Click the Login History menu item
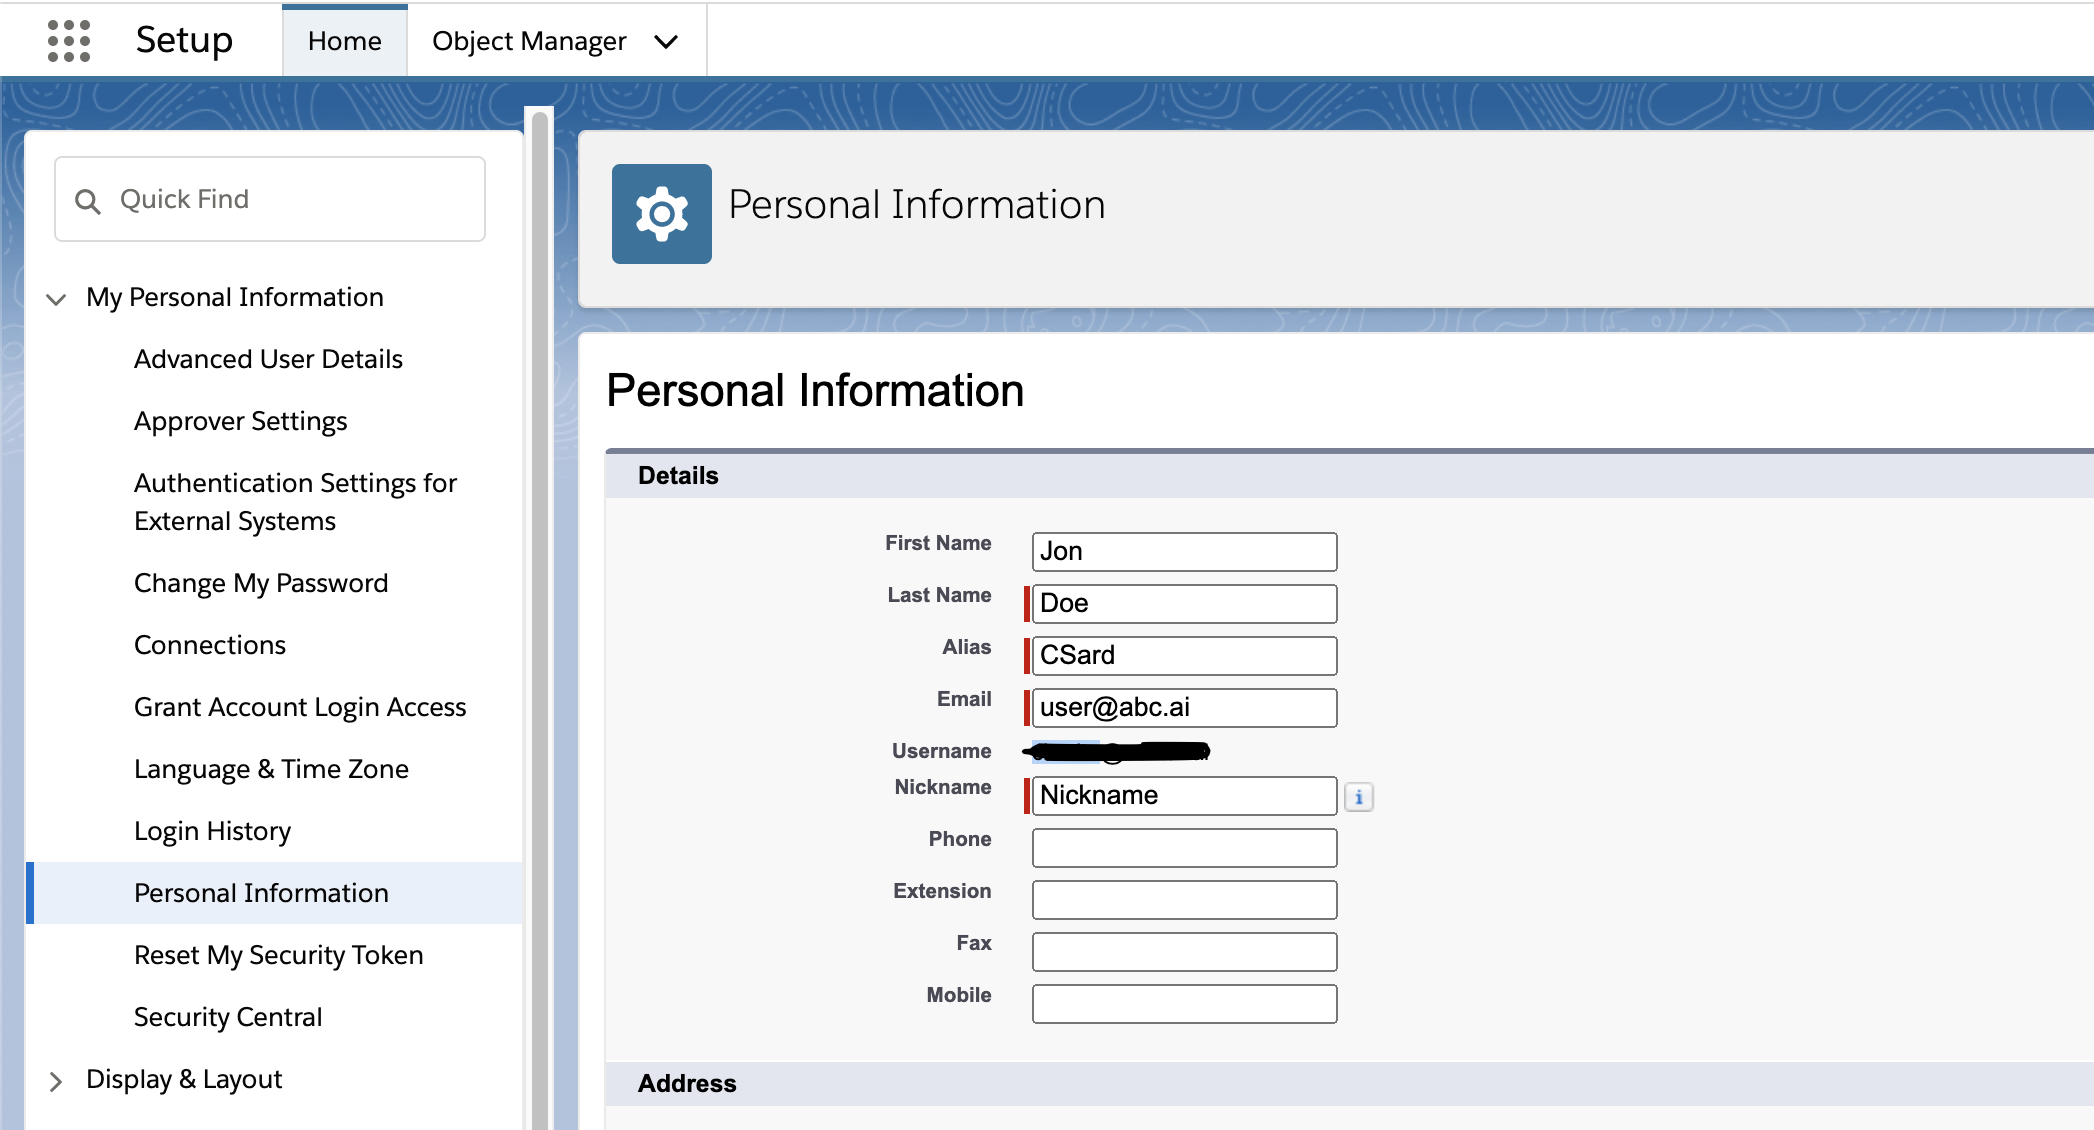Image resolution: width=2094 pixels, height=1130 pixels. click(211, 831)
